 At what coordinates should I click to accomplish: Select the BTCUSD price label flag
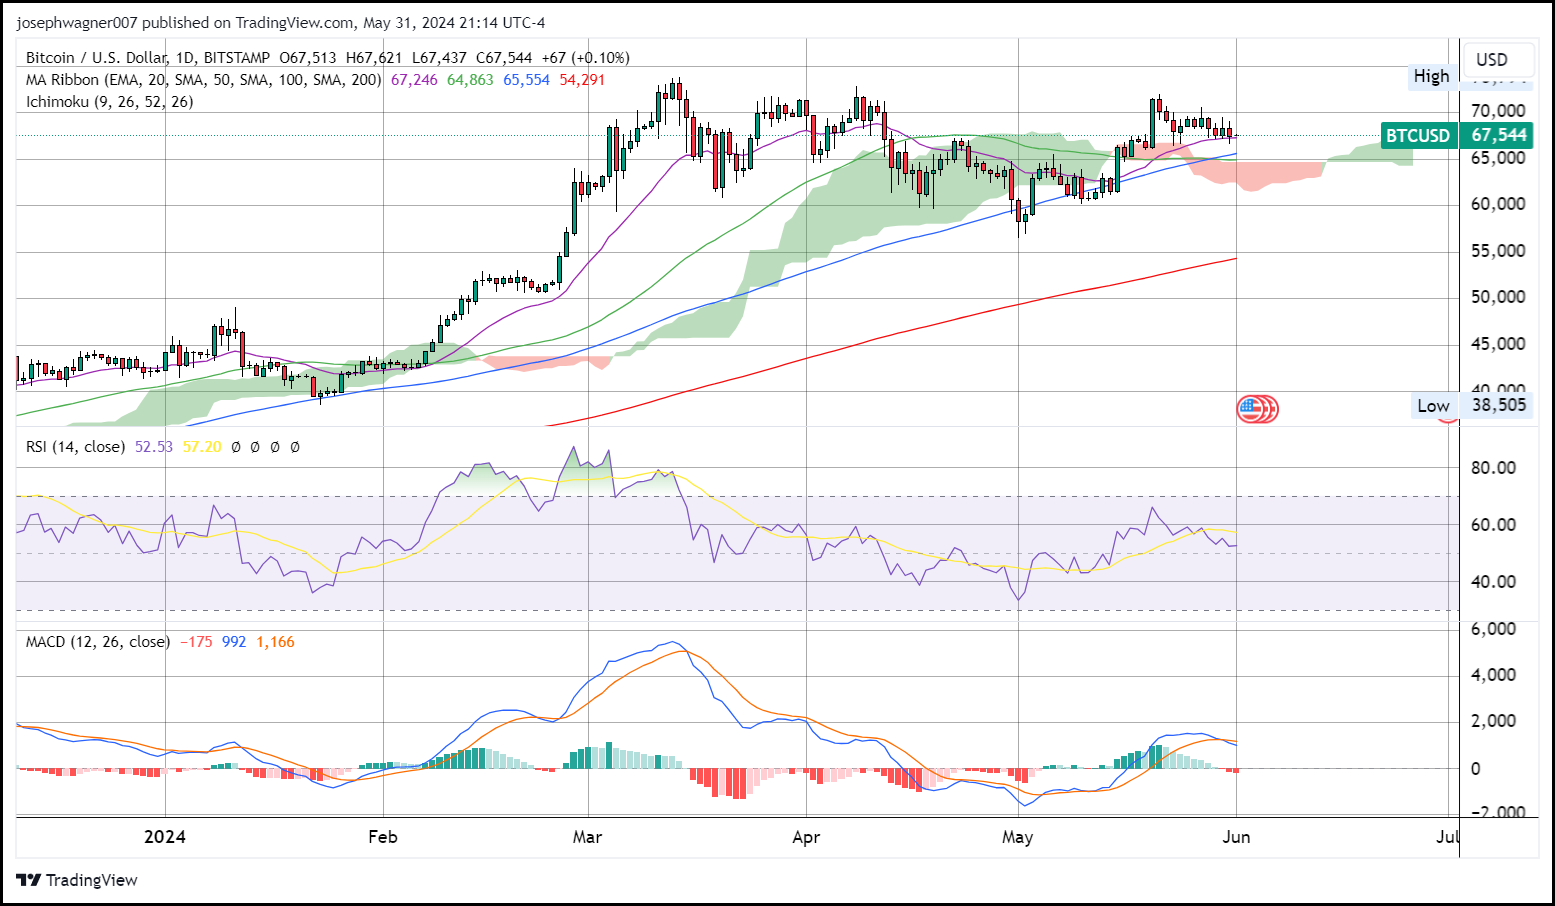pyautogui.click(x=1418, y=135)
